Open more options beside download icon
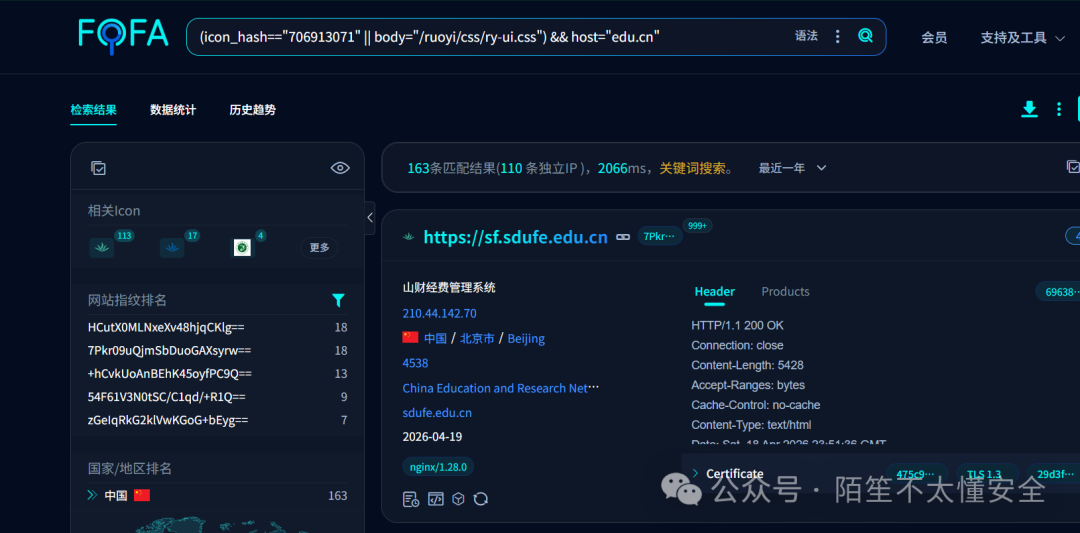Image resolution: width=1080 pixels, height=533 pixels. click(1059, 109)
